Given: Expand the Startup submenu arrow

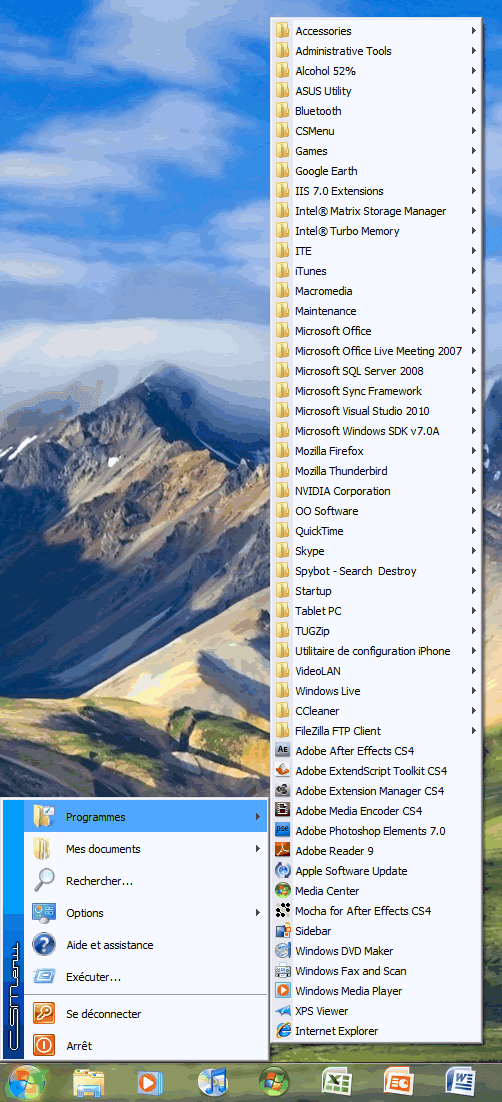Looking at the screenshot, I should coord(475,591).
